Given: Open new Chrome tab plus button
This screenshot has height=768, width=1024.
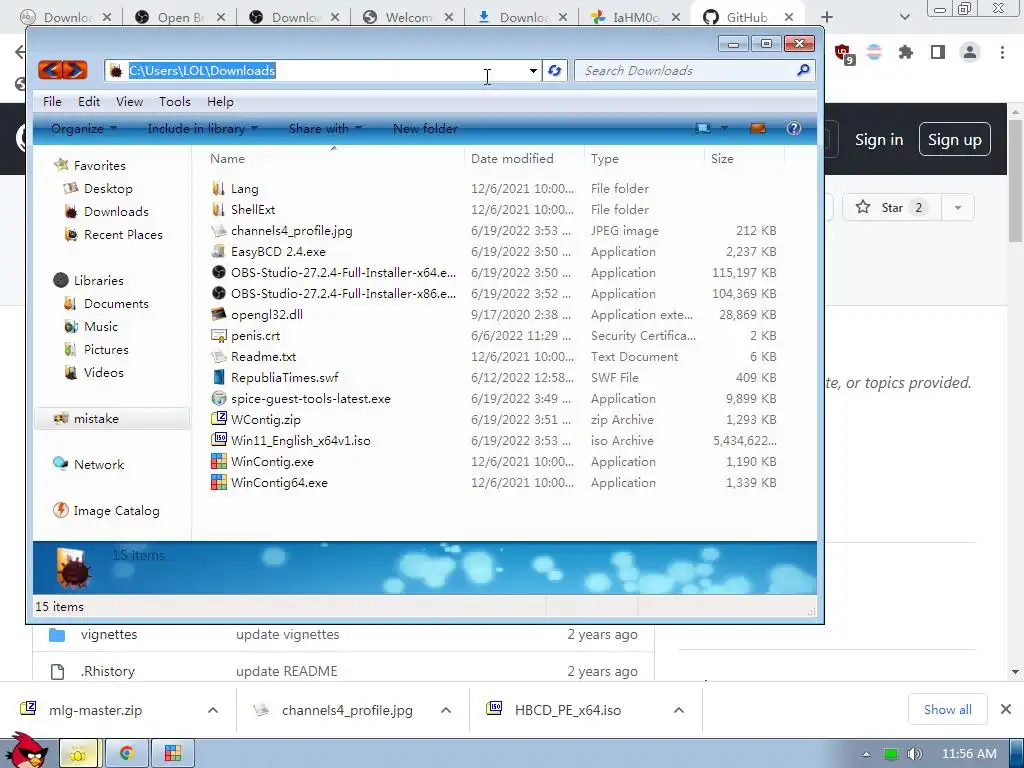Looking at the screenshot, I should 827,17.
